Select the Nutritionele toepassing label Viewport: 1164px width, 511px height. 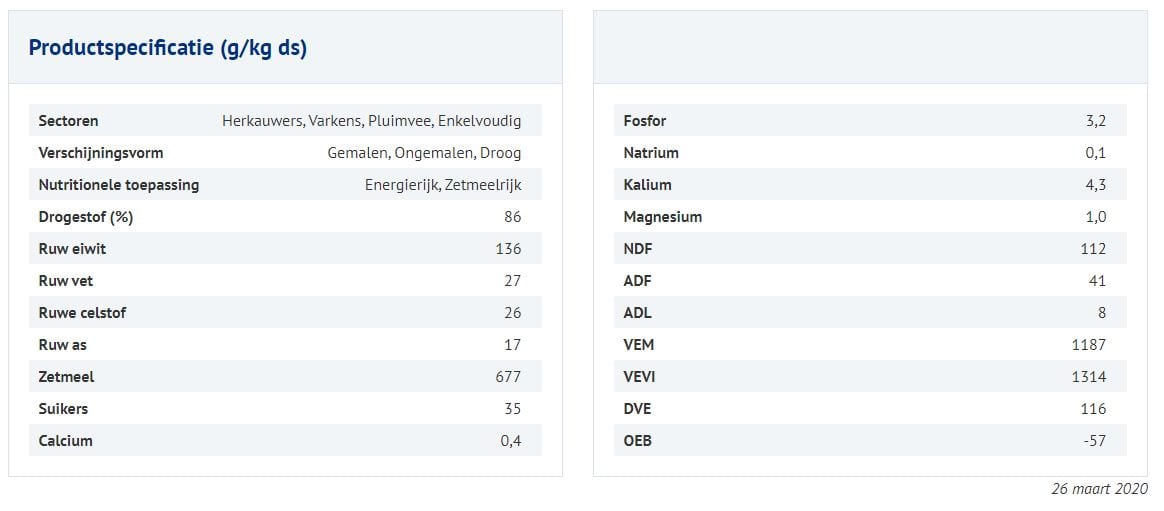point(118,185)
